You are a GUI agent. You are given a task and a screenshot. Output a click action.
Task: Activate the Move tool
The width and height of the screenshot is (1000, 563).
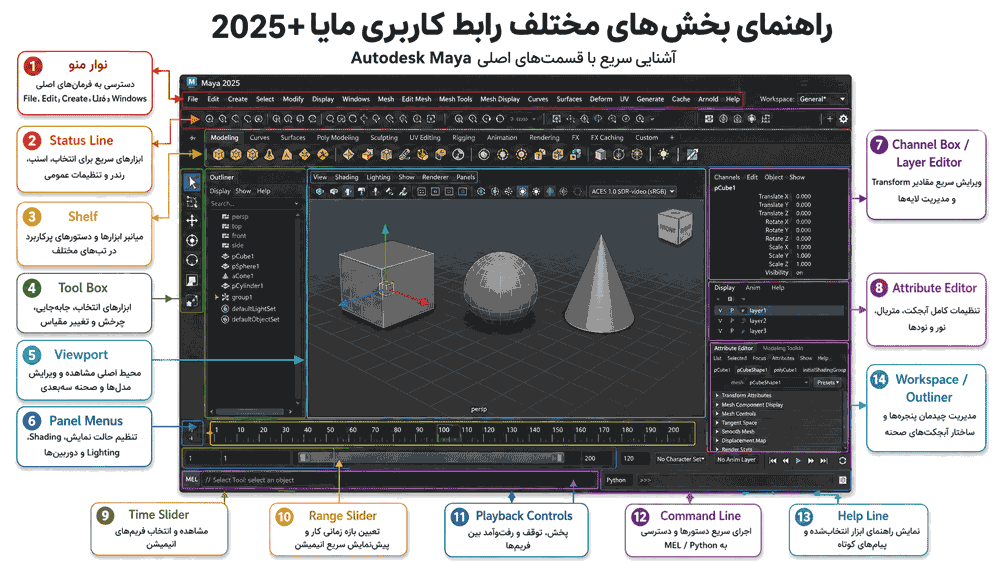[x=192, y=221]
